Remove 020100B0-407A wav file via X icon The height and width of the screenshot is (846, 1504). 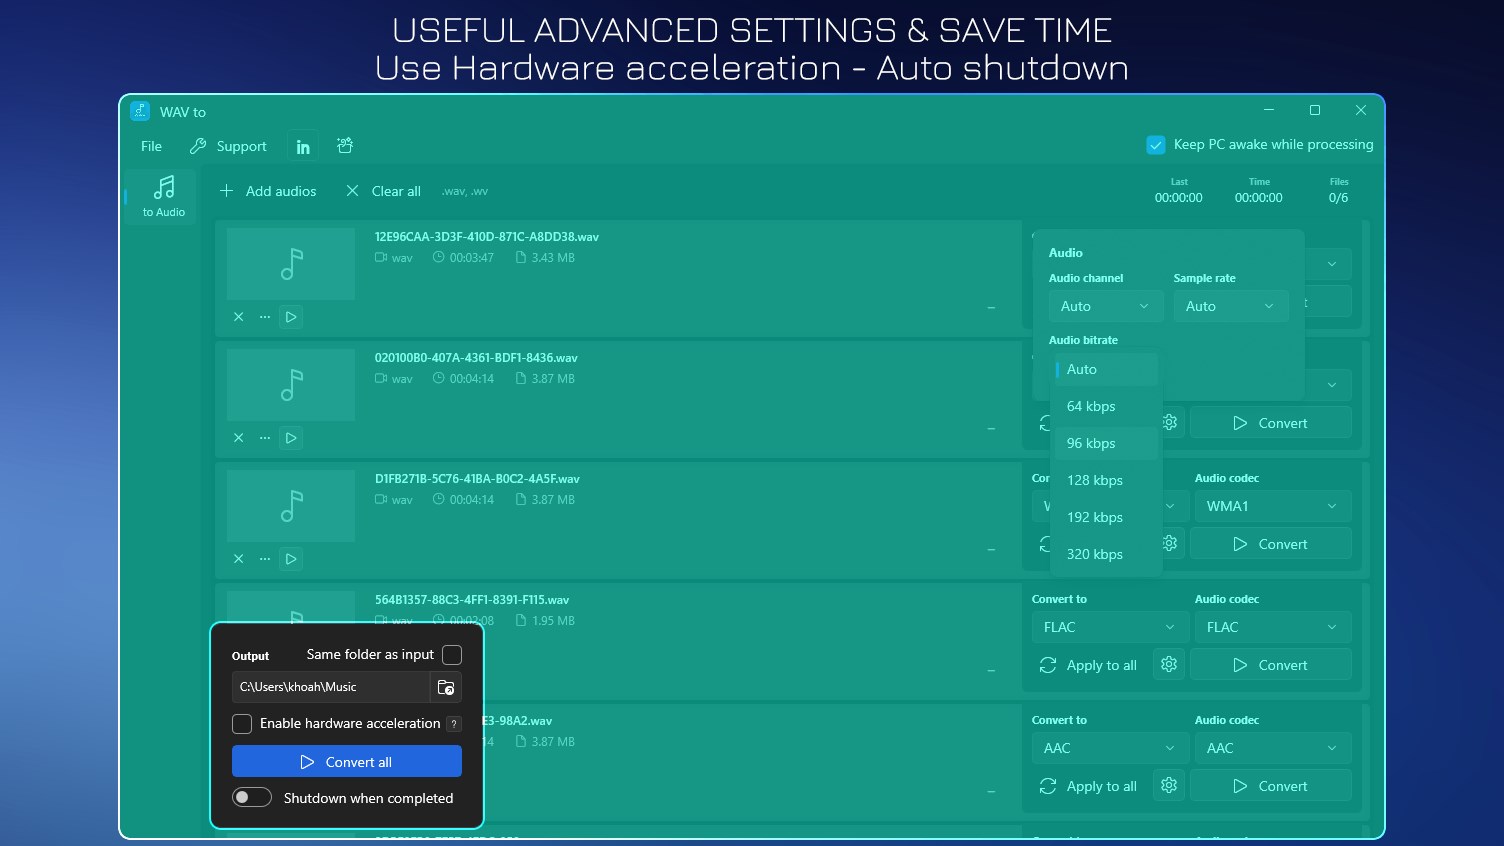pyautogui.click(x=238, y=437)
